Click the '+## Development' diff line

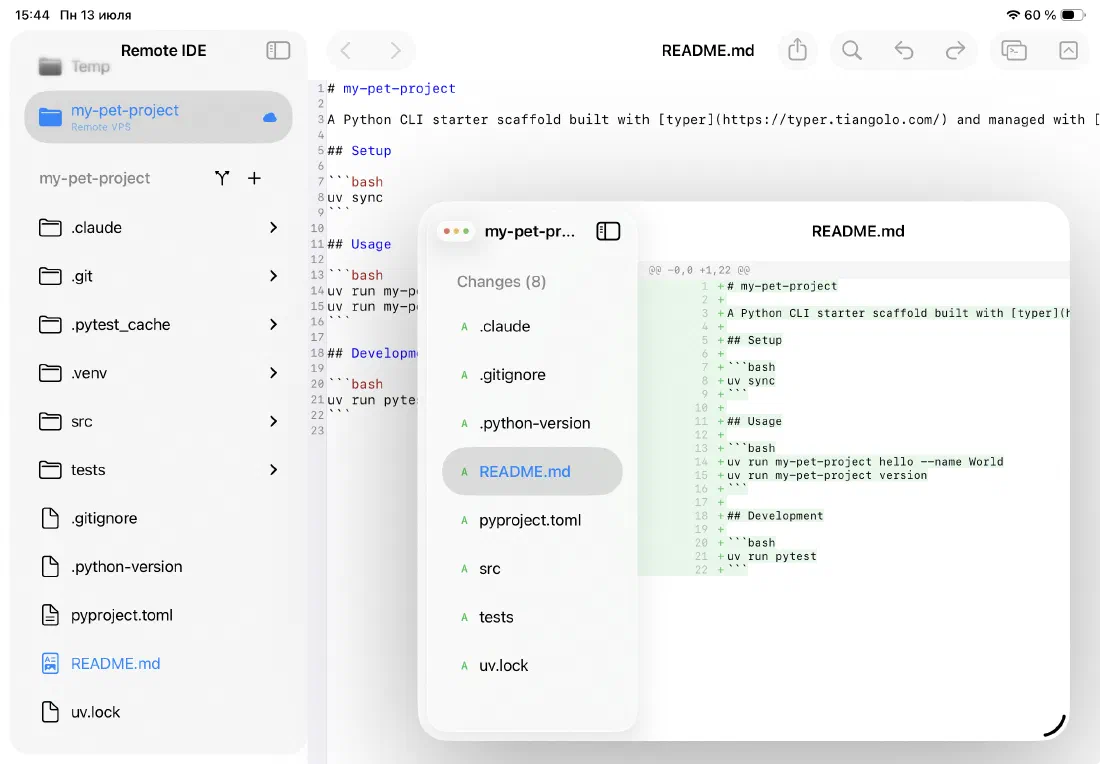pyautogui.click(x=770, y=516)
